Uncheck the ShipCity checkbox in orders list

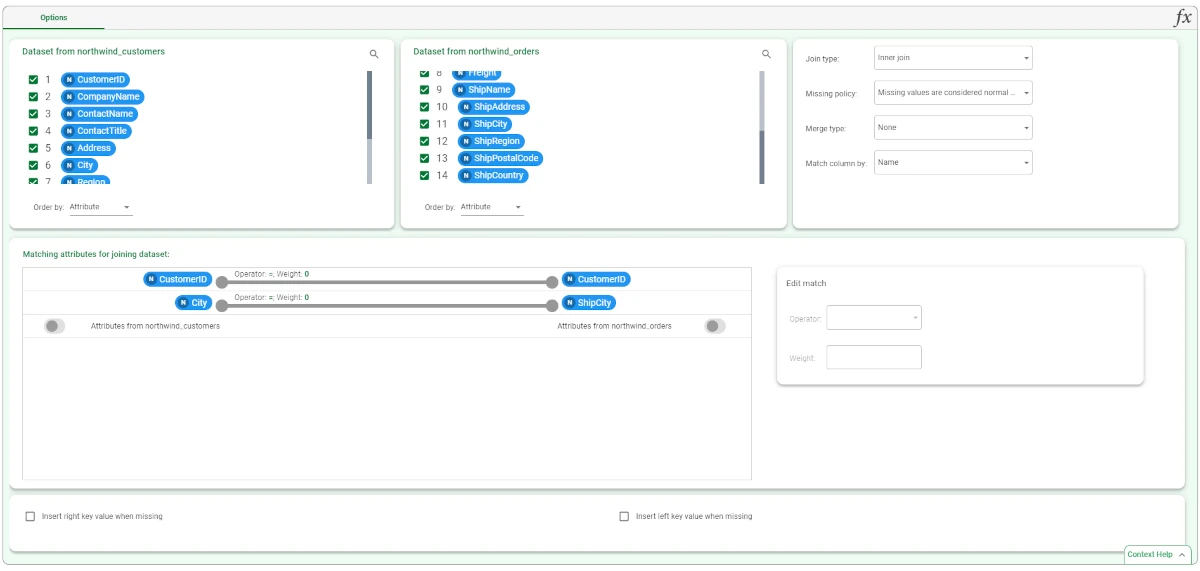(424, 124)
